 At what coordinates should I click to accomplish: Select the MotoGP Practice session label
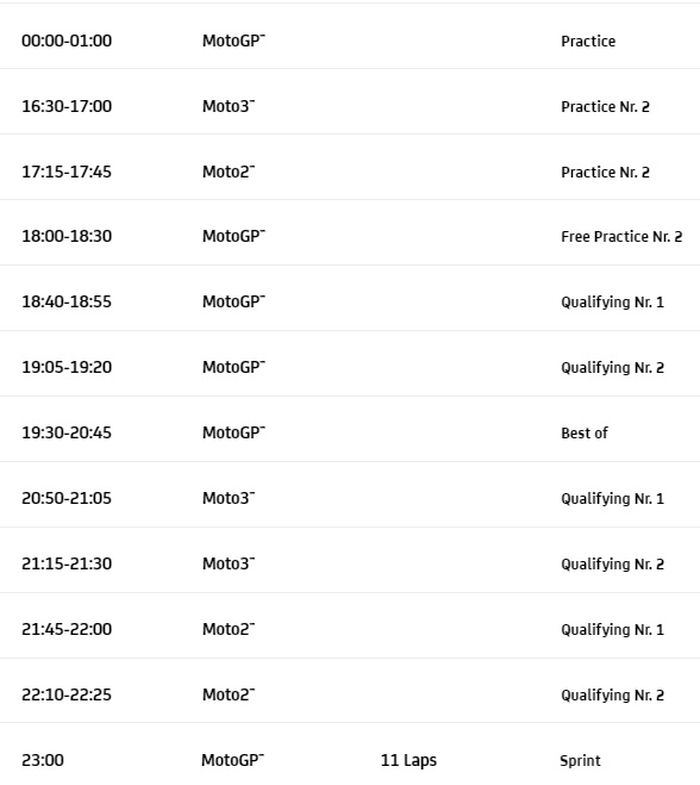click(x=588, y=41)
